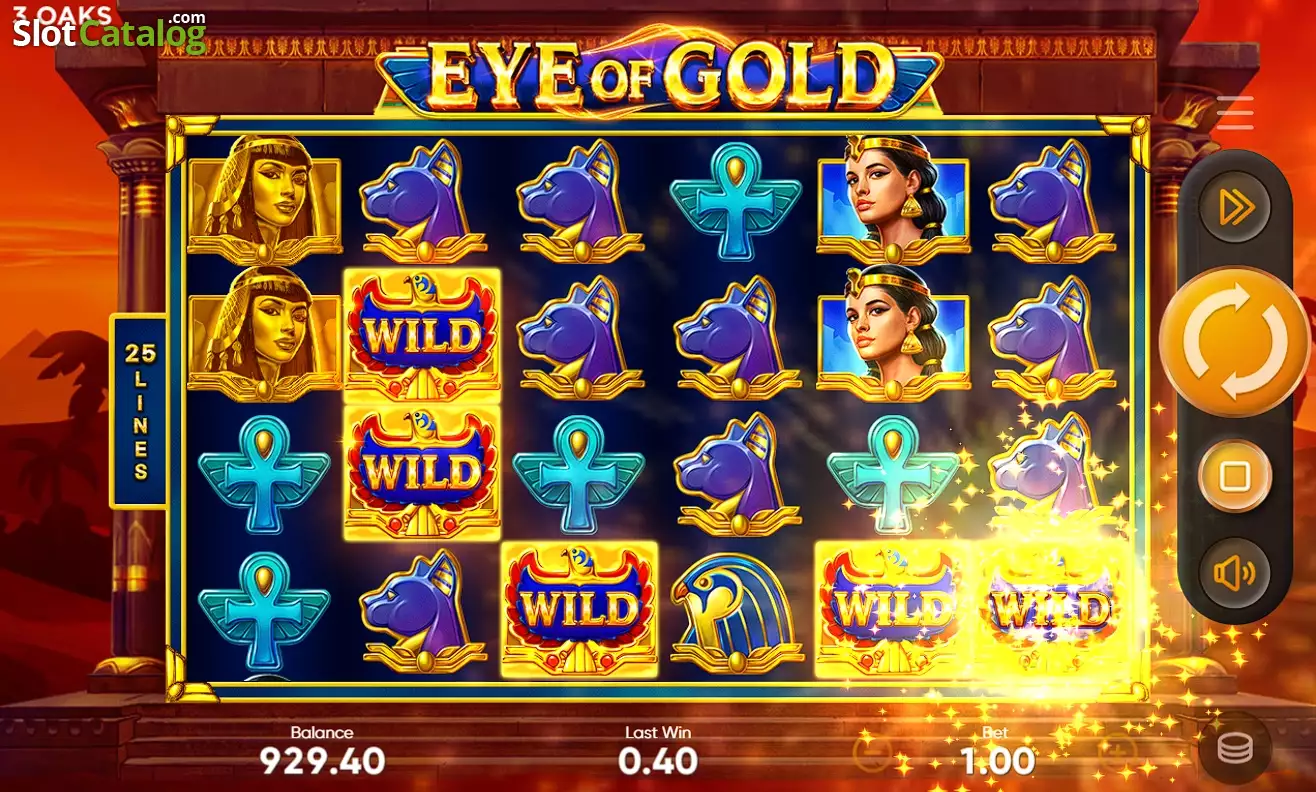Click the top Cleopatra portrait symbol
Viewport: 1316px width, 792px height.
coord(893,198)
